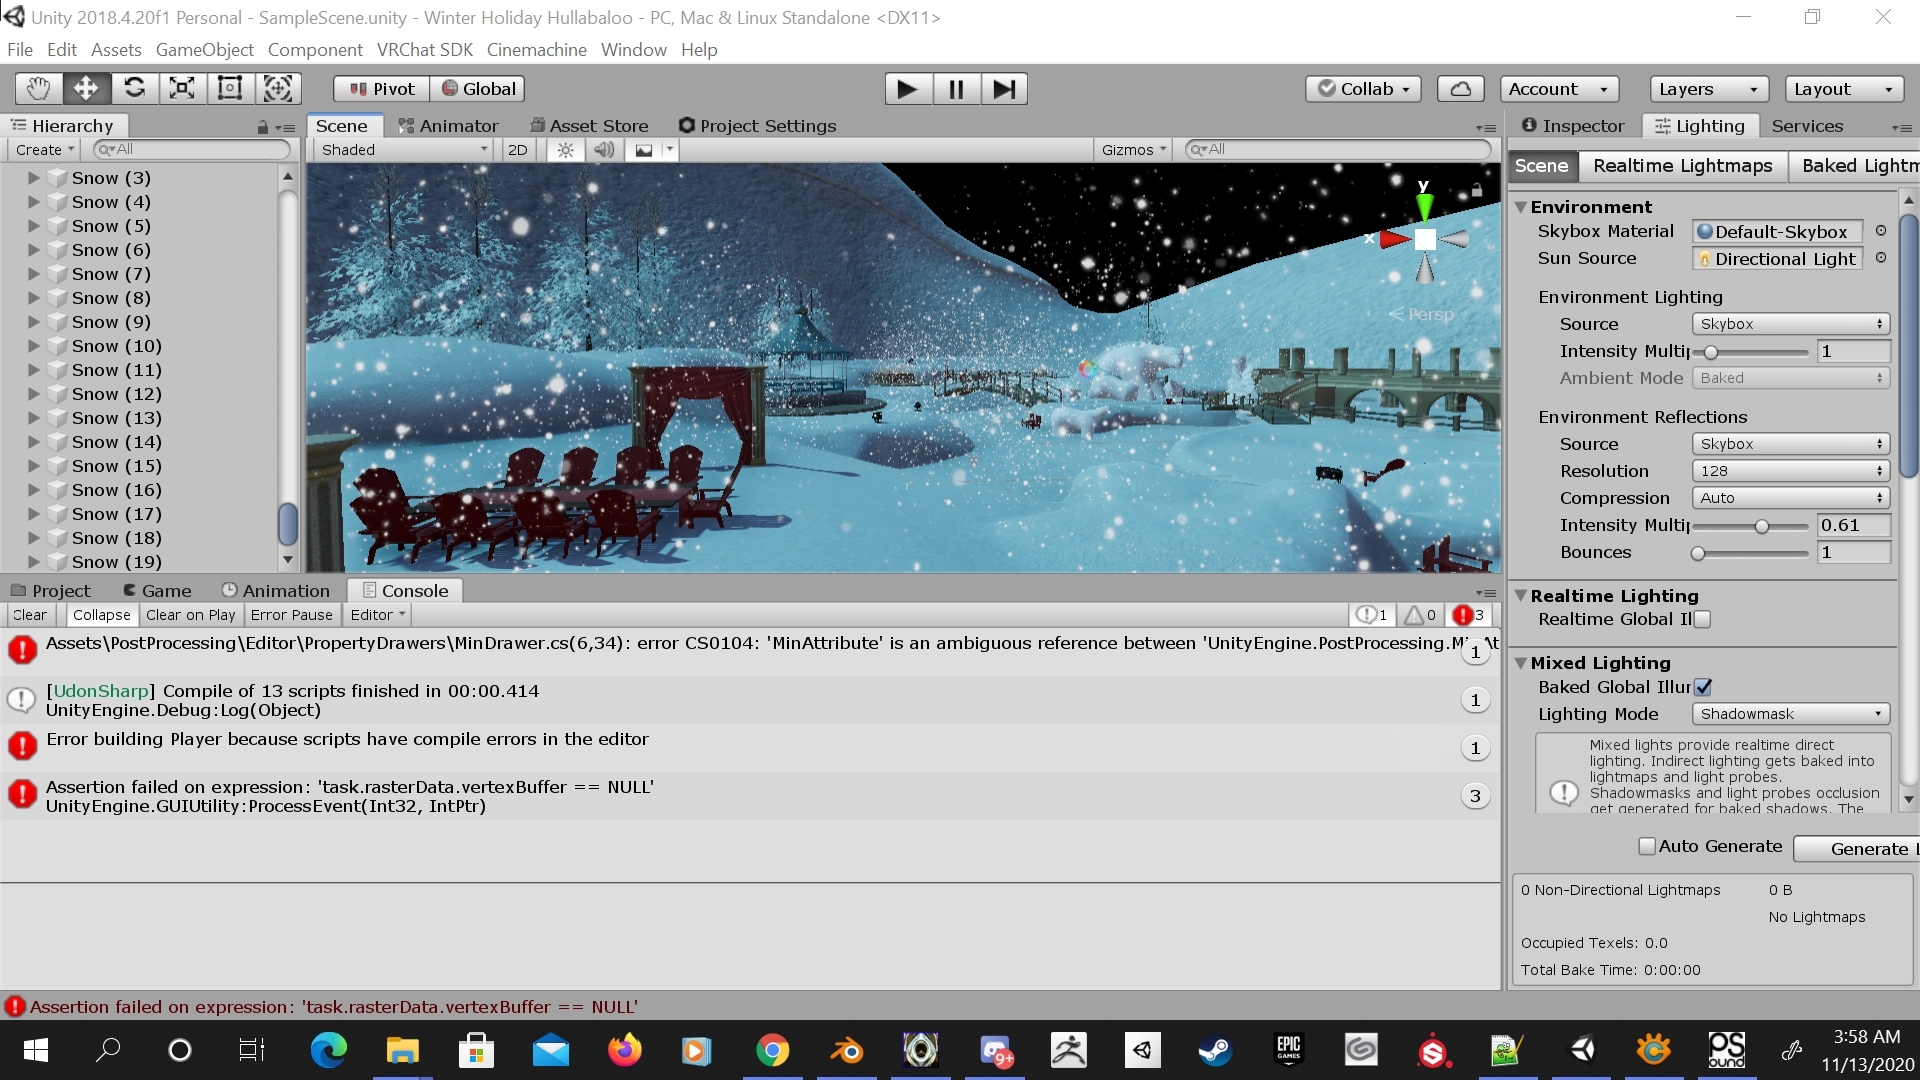Enable Auto Generate checkbox
Image resolution: width=1920 pixels, height=1080 pixels.
click(1647, 847)
